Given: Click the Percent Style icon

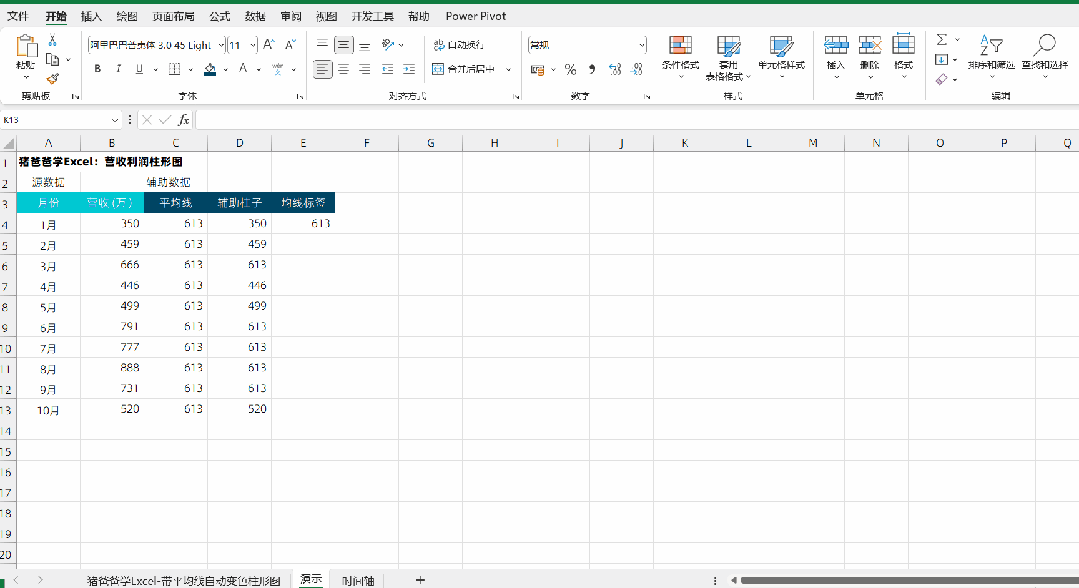Looking at the screenshot, I should 570,70.
